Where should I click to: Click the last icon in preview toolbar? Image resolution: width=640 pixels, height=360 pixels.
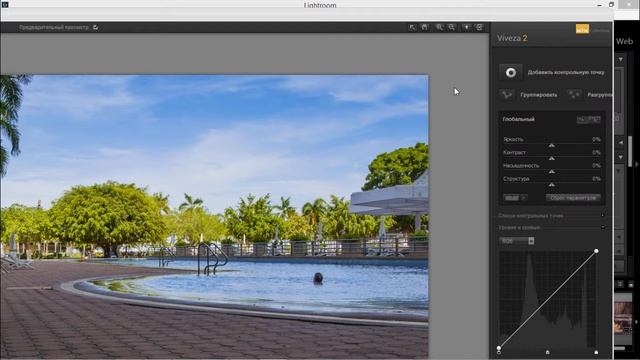479,27
